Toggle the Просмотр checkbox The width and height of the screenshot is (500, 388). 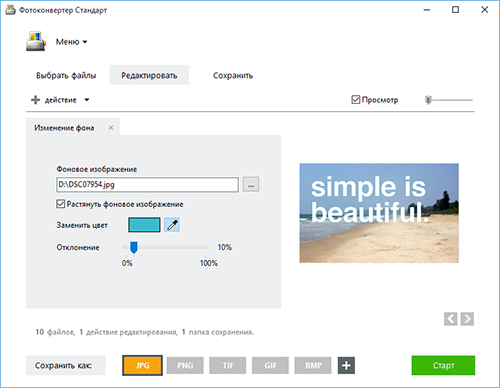[x=356, y=100]
